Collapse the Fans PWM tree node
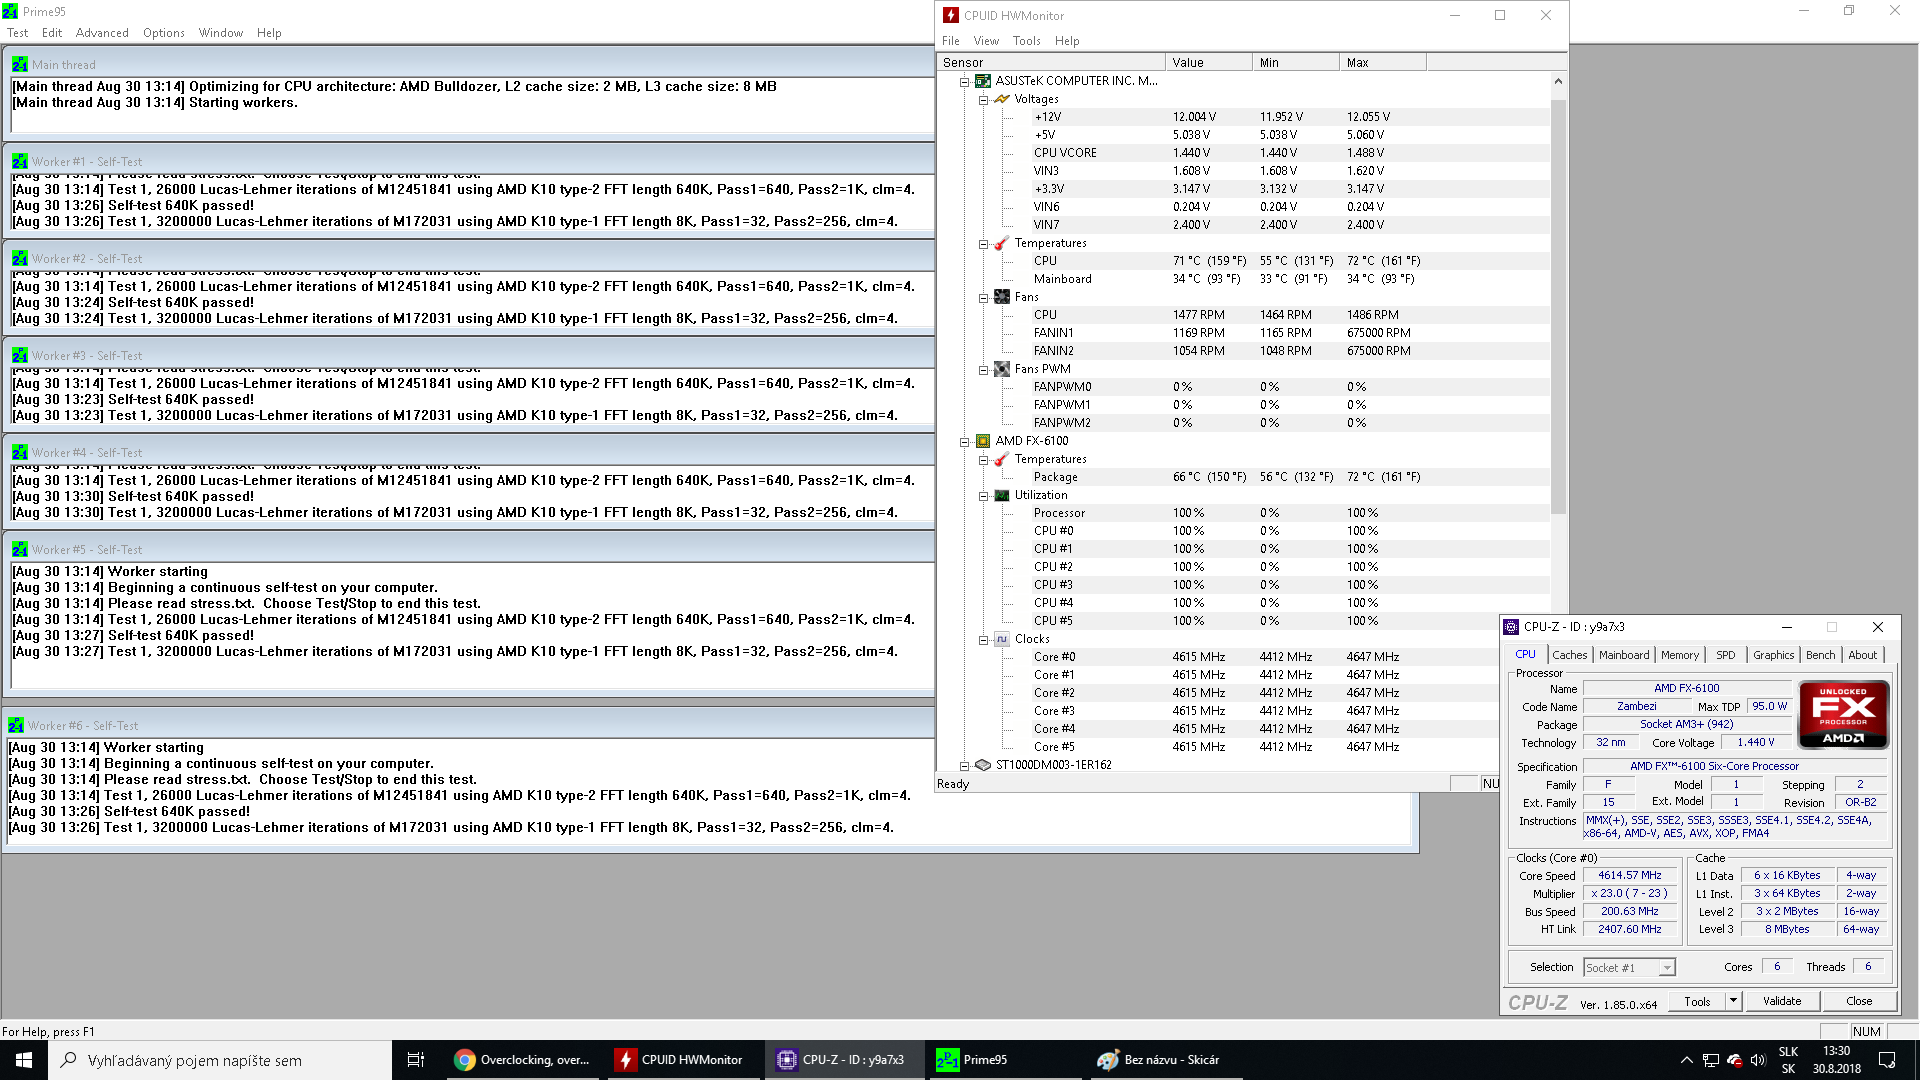The image size is (1920, 1080). pos(983,369)
